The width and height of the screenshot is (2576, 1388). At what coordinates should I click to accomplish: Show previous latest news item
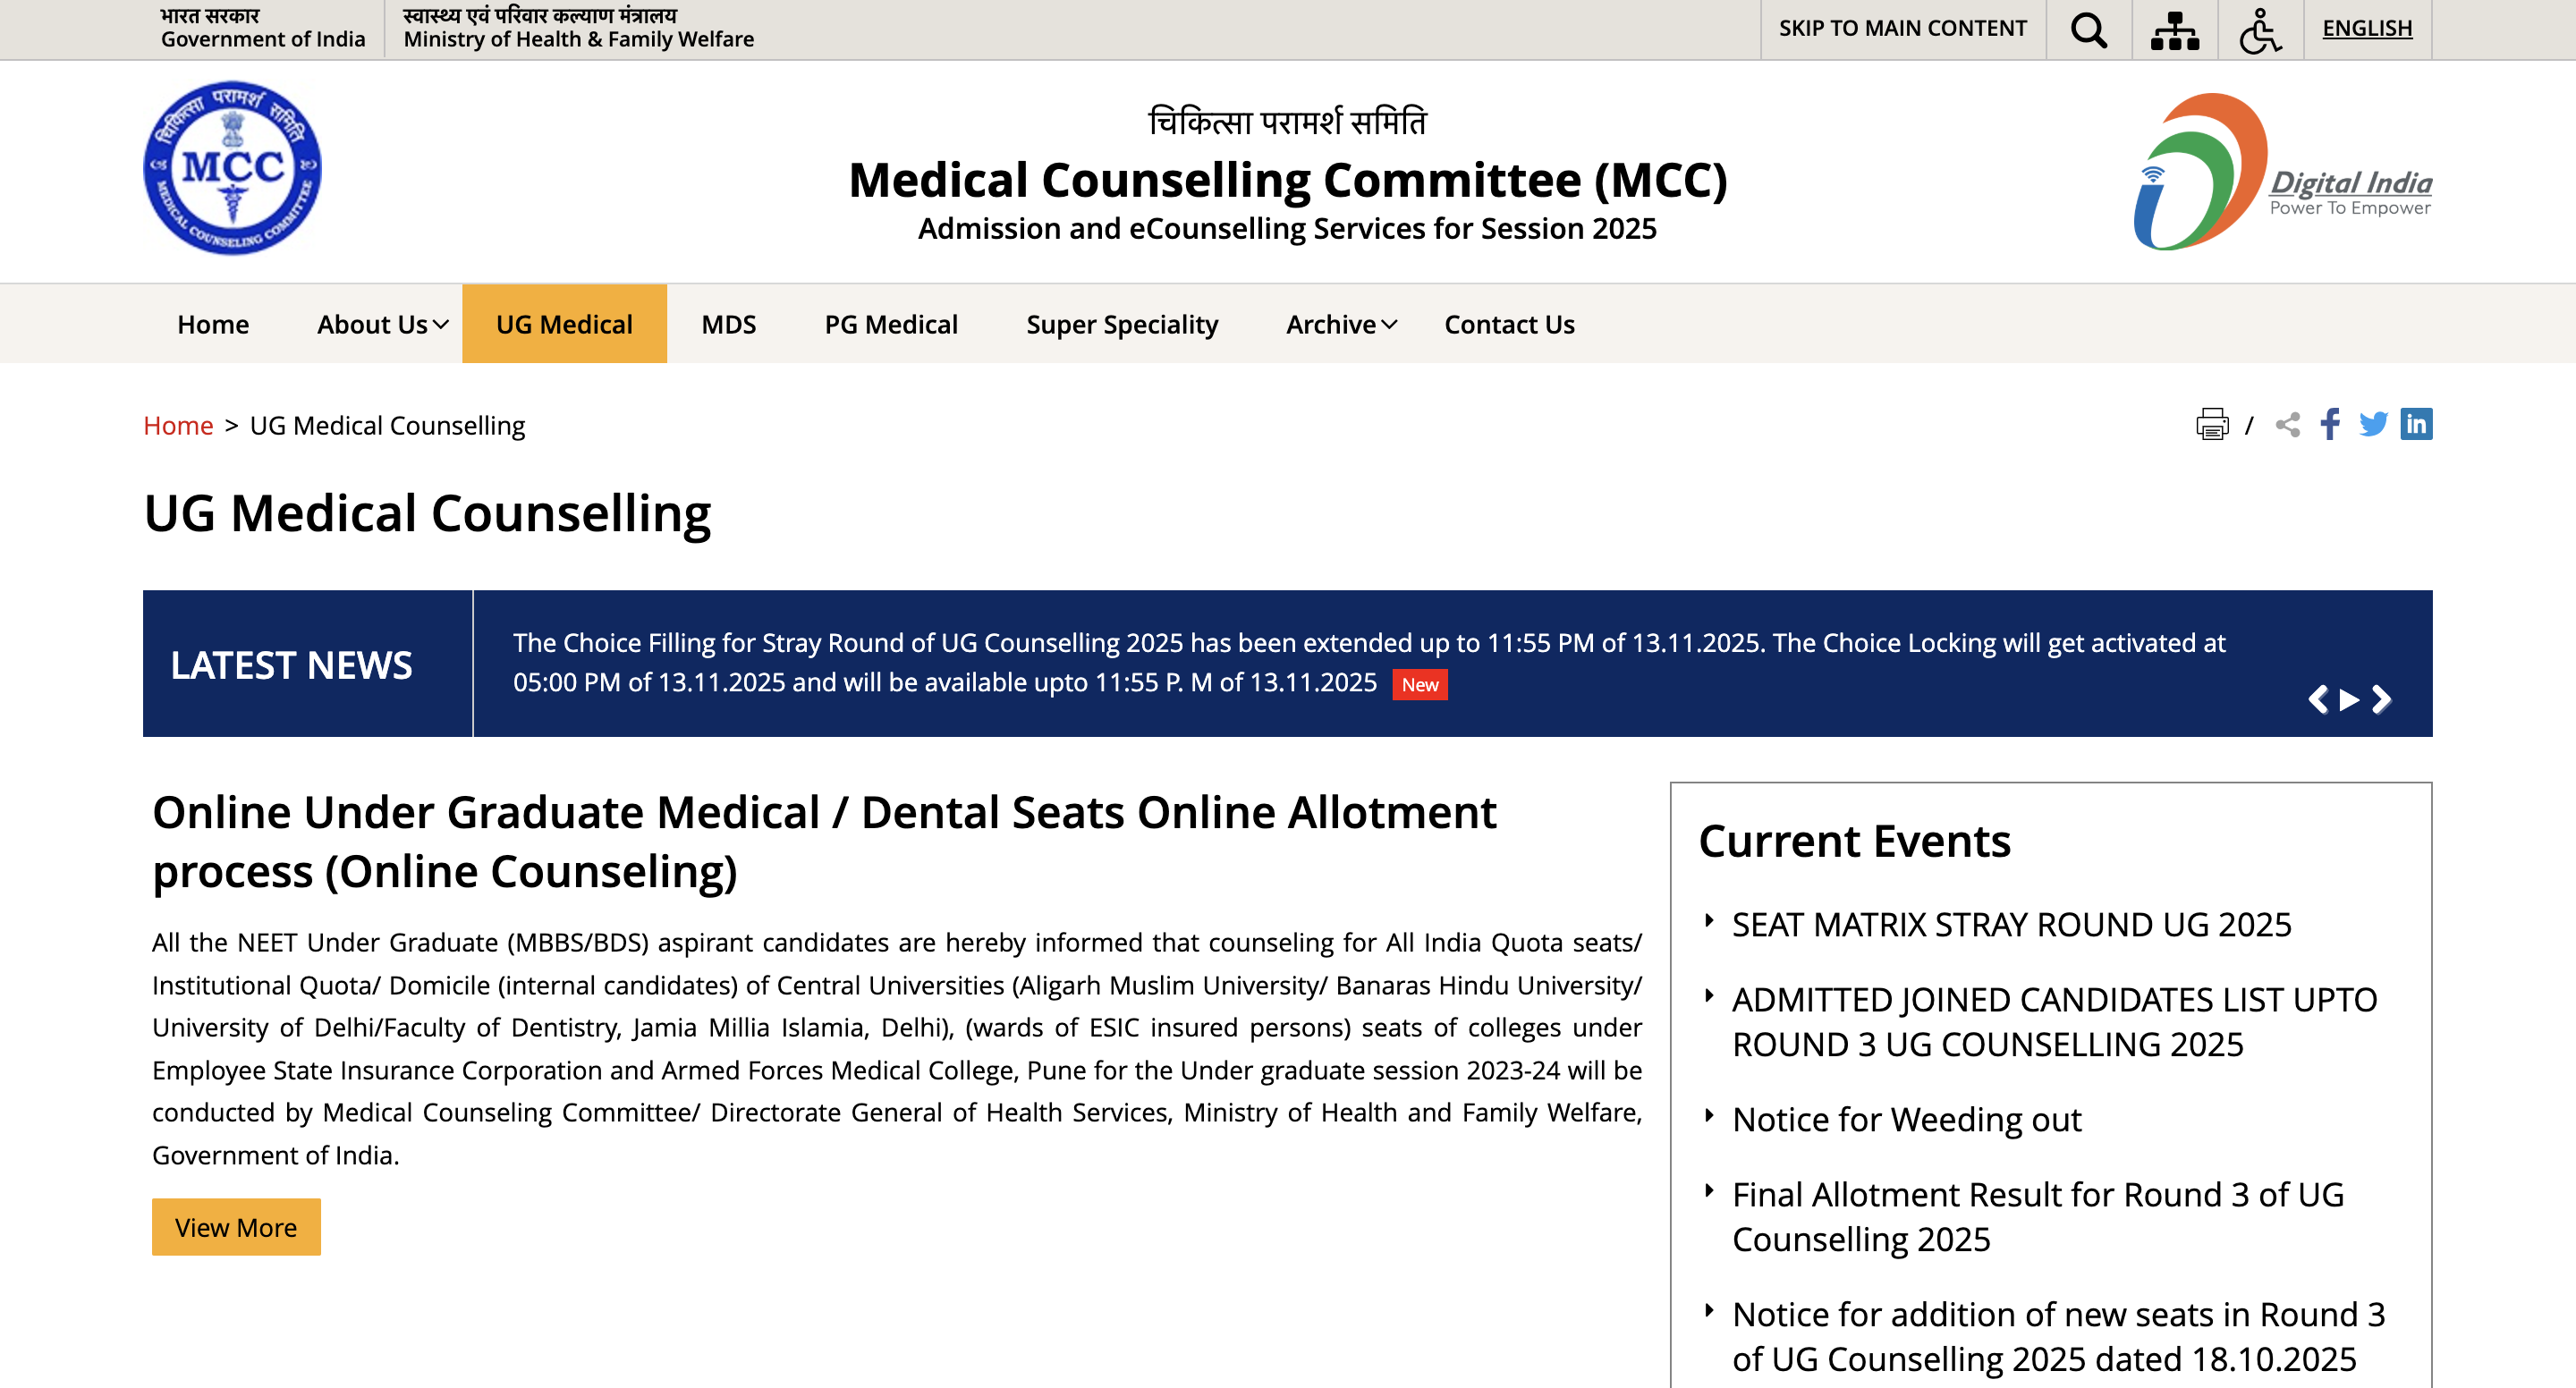(2317, 699)
